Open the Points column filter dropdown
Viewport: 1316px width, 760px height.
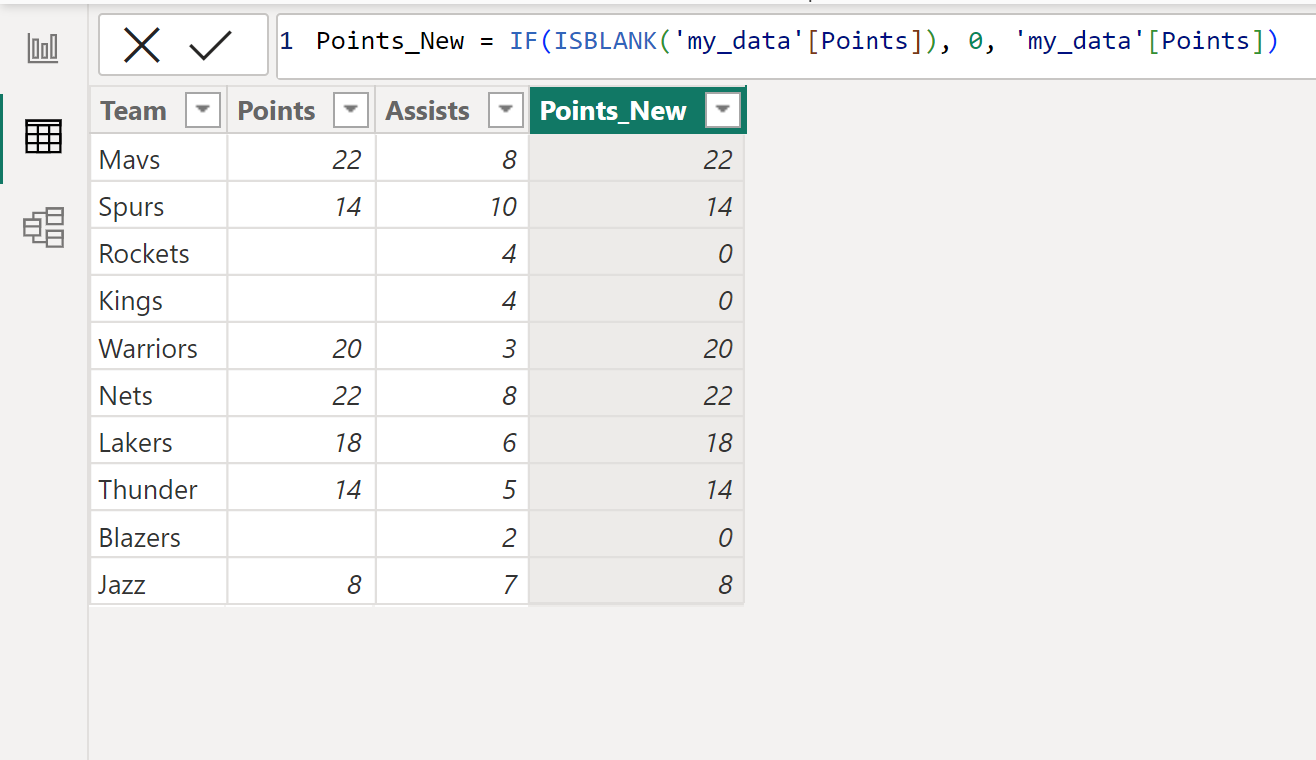coord(350,110)
